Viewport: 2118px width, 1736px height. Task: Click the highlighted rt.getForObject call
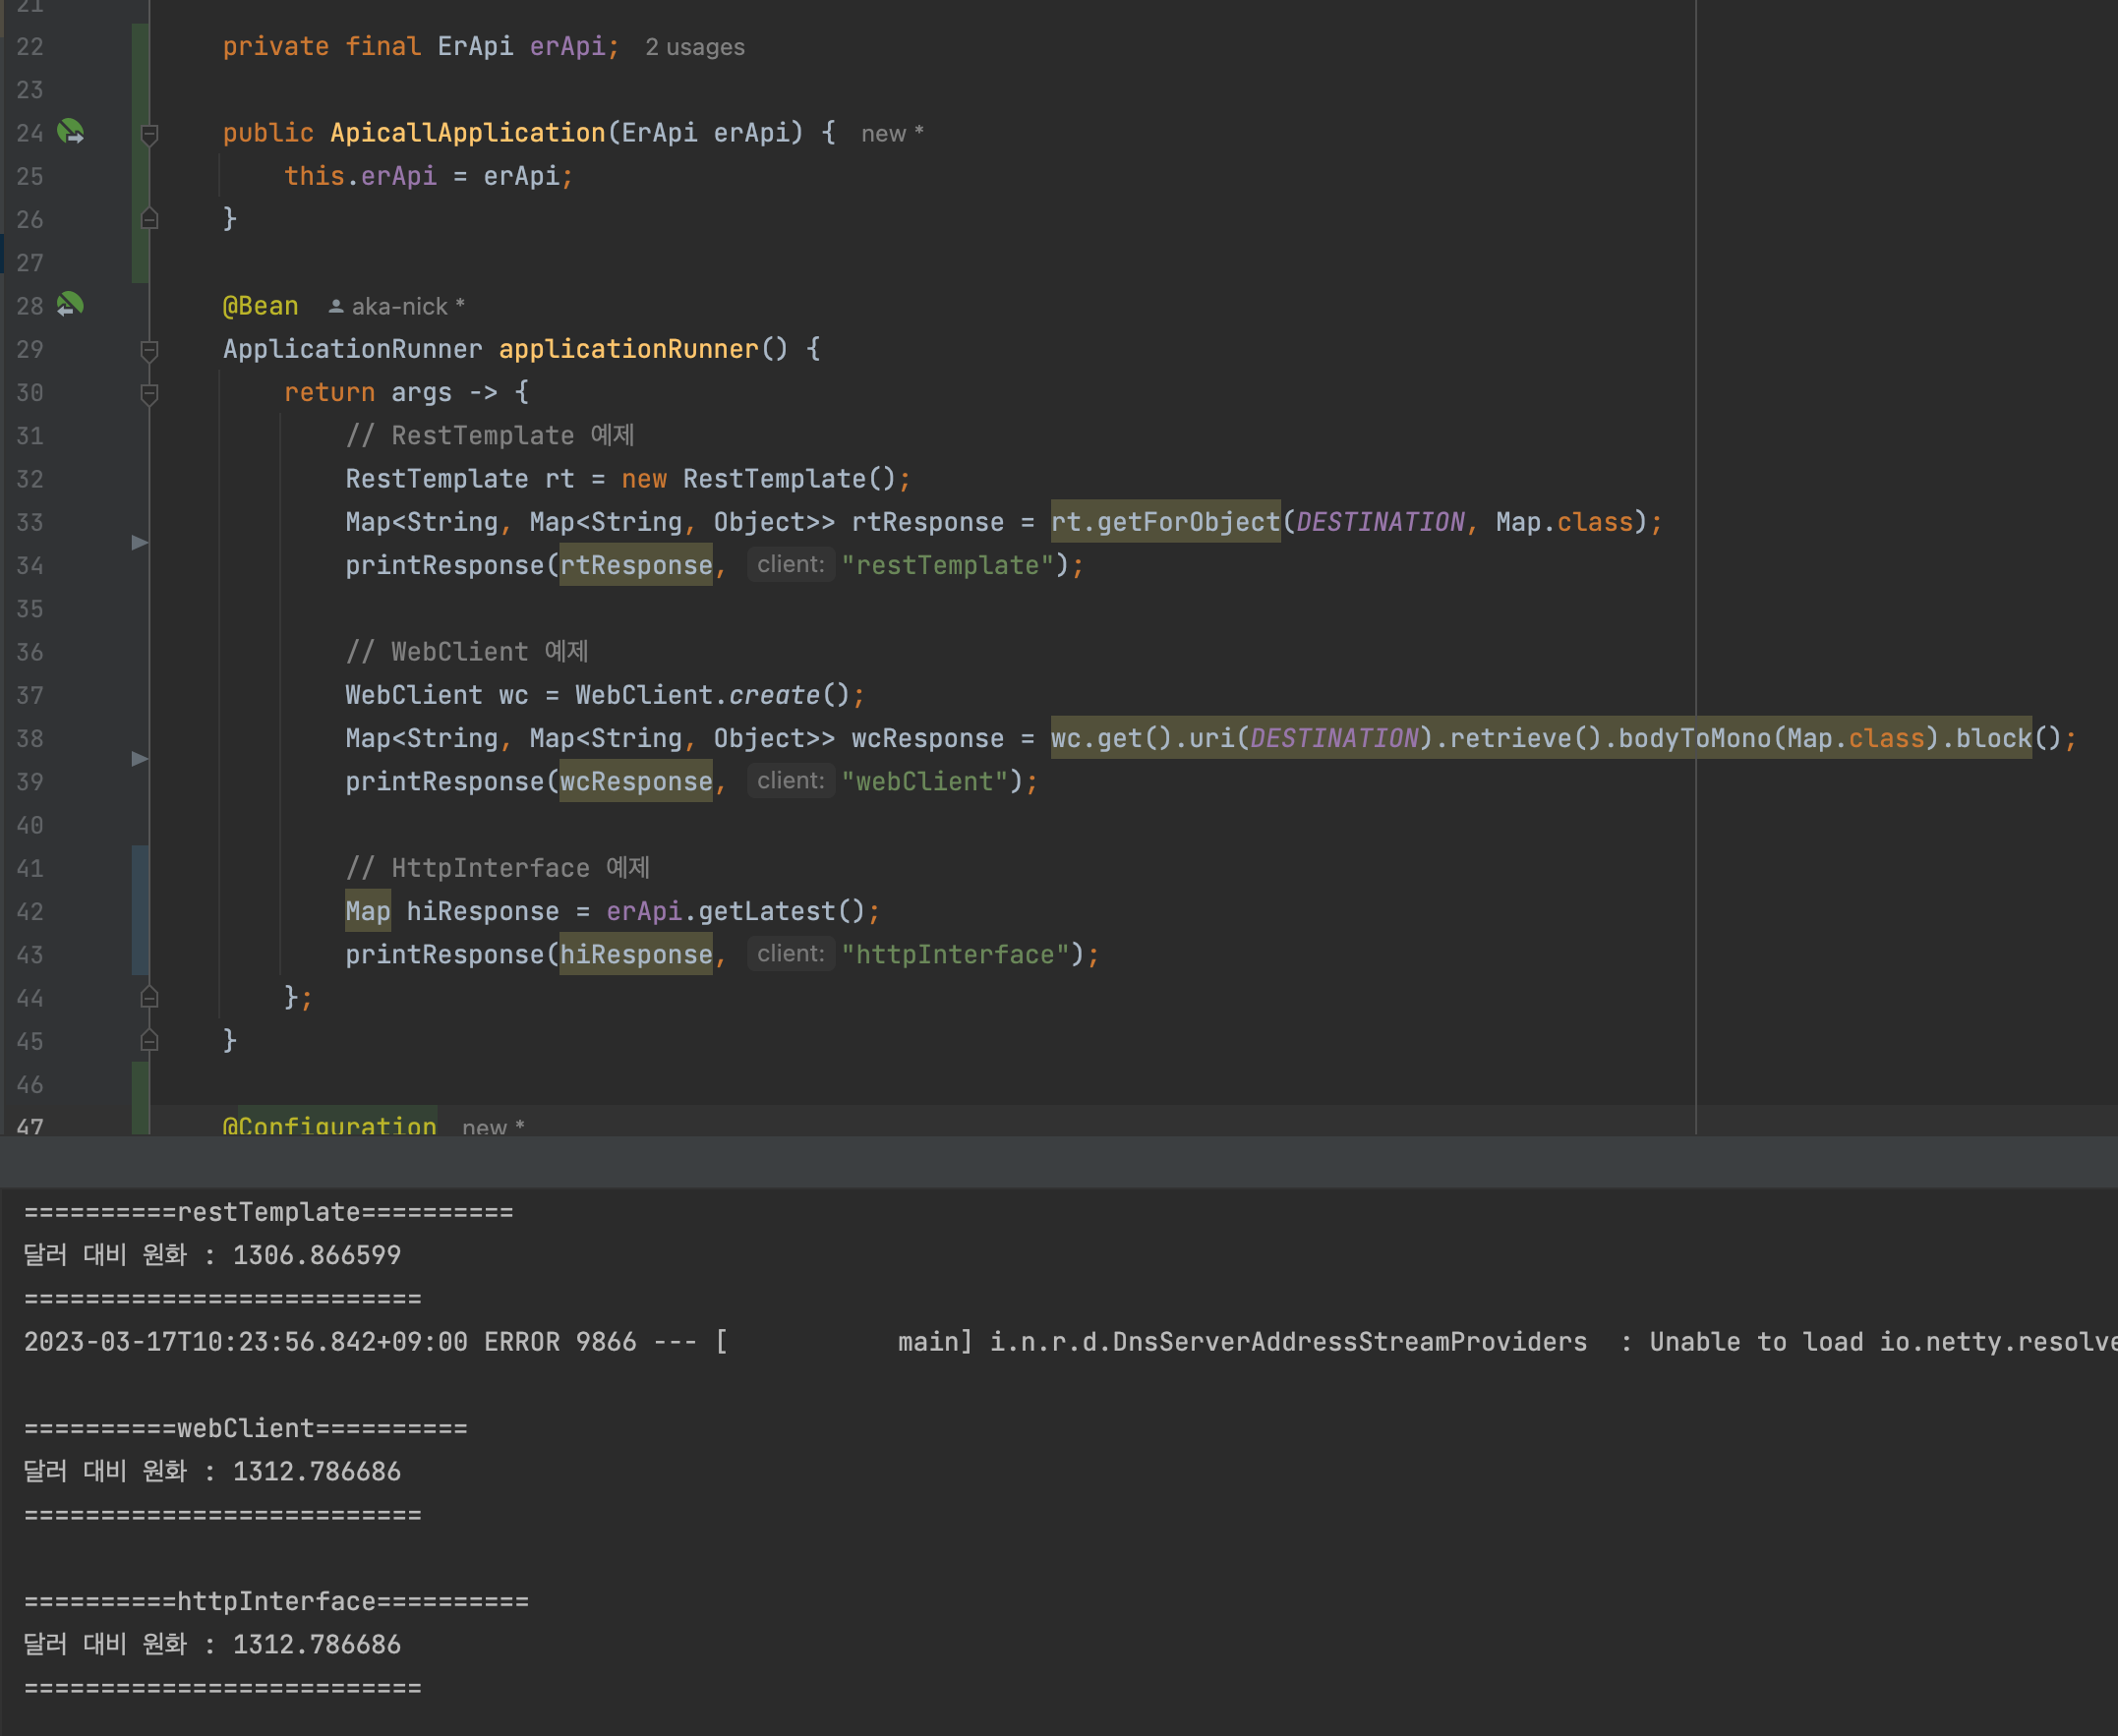tap(1165, 522)
